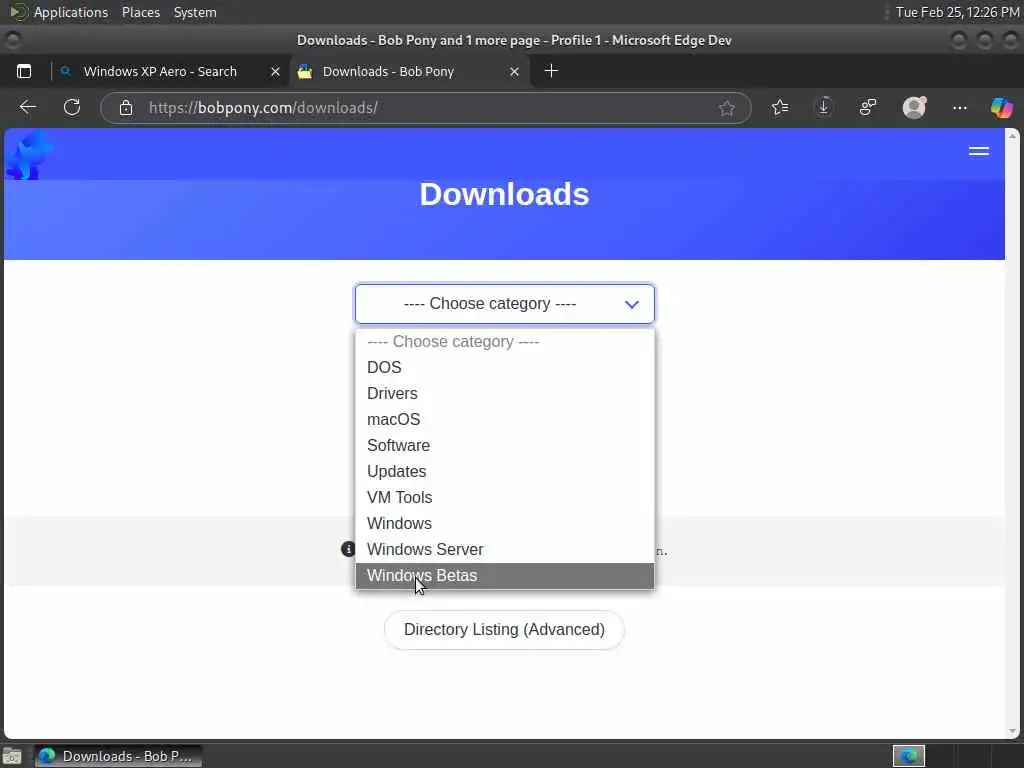Select the placeholder Choose category option
1024x768 pixels.
504,342
